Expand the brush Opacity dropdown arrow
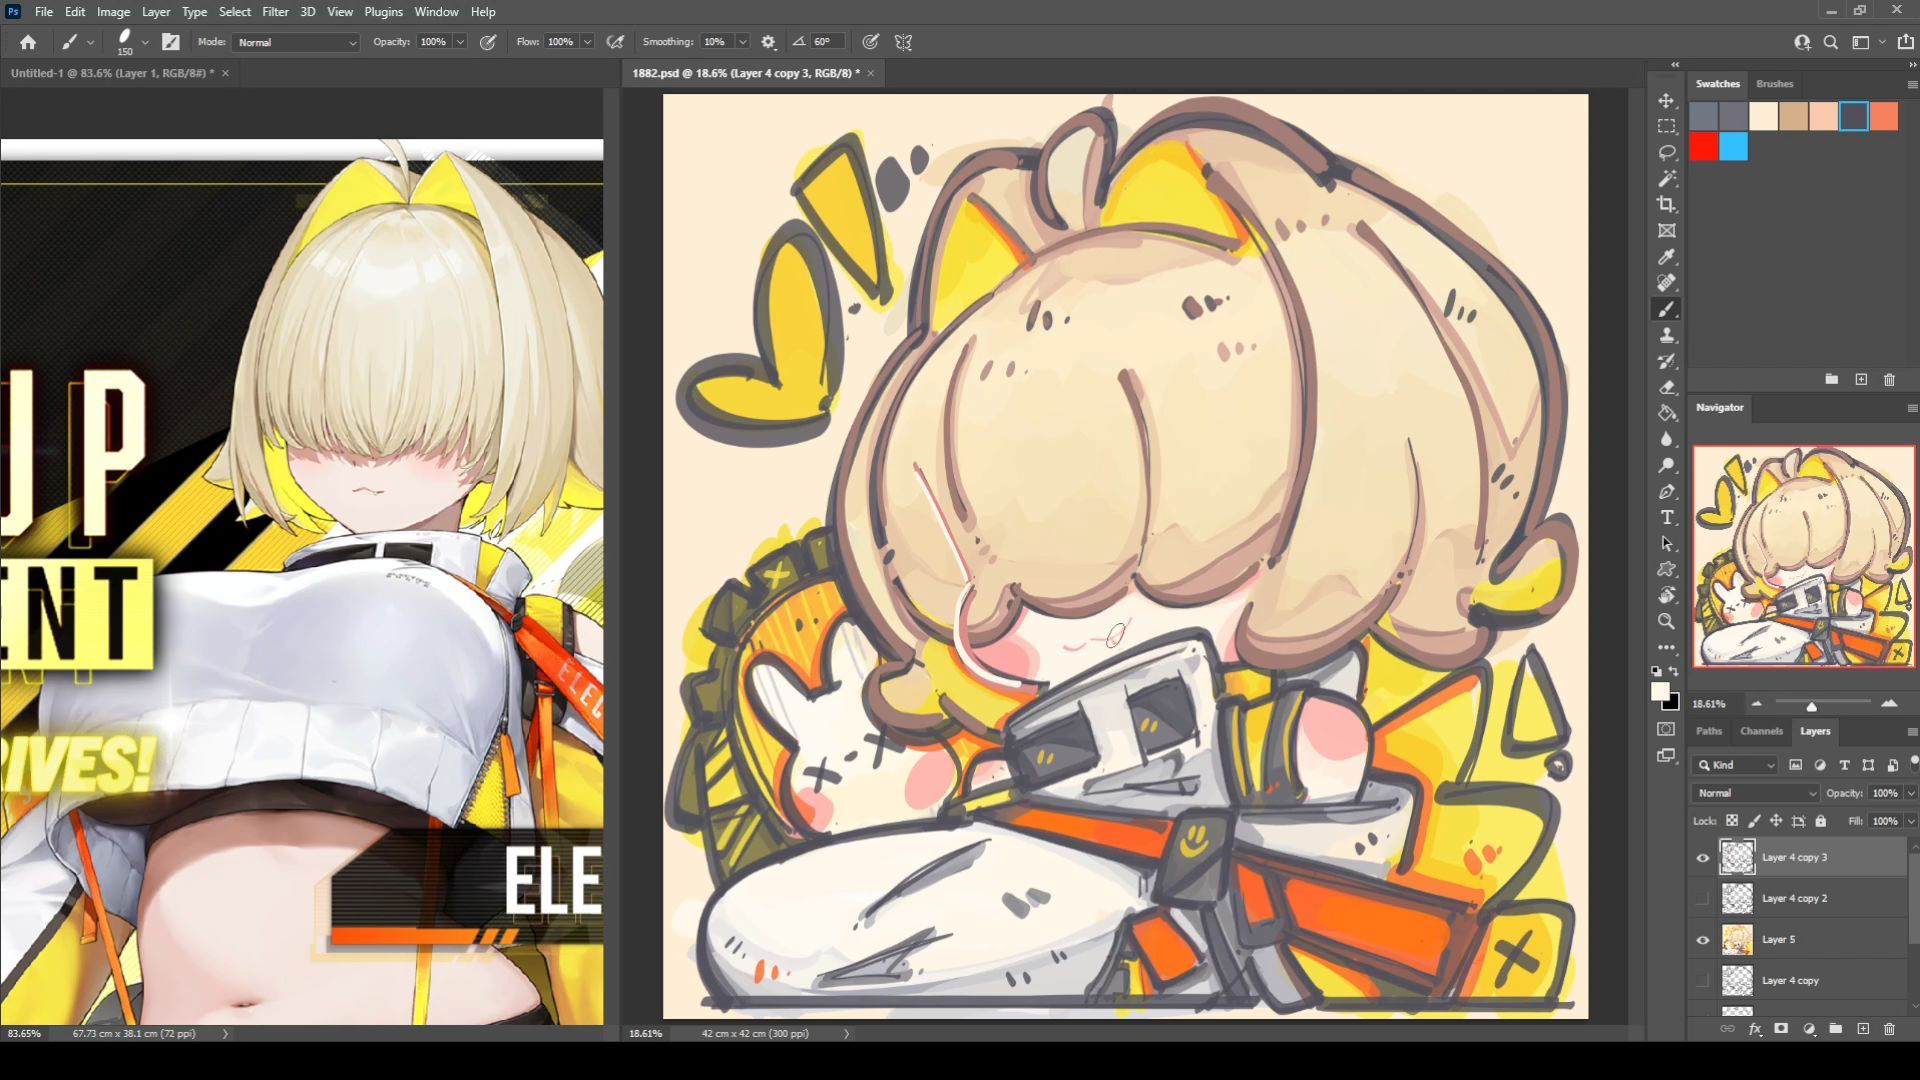The width and height of the screenshot is (1920, 1080). (460, 42)
